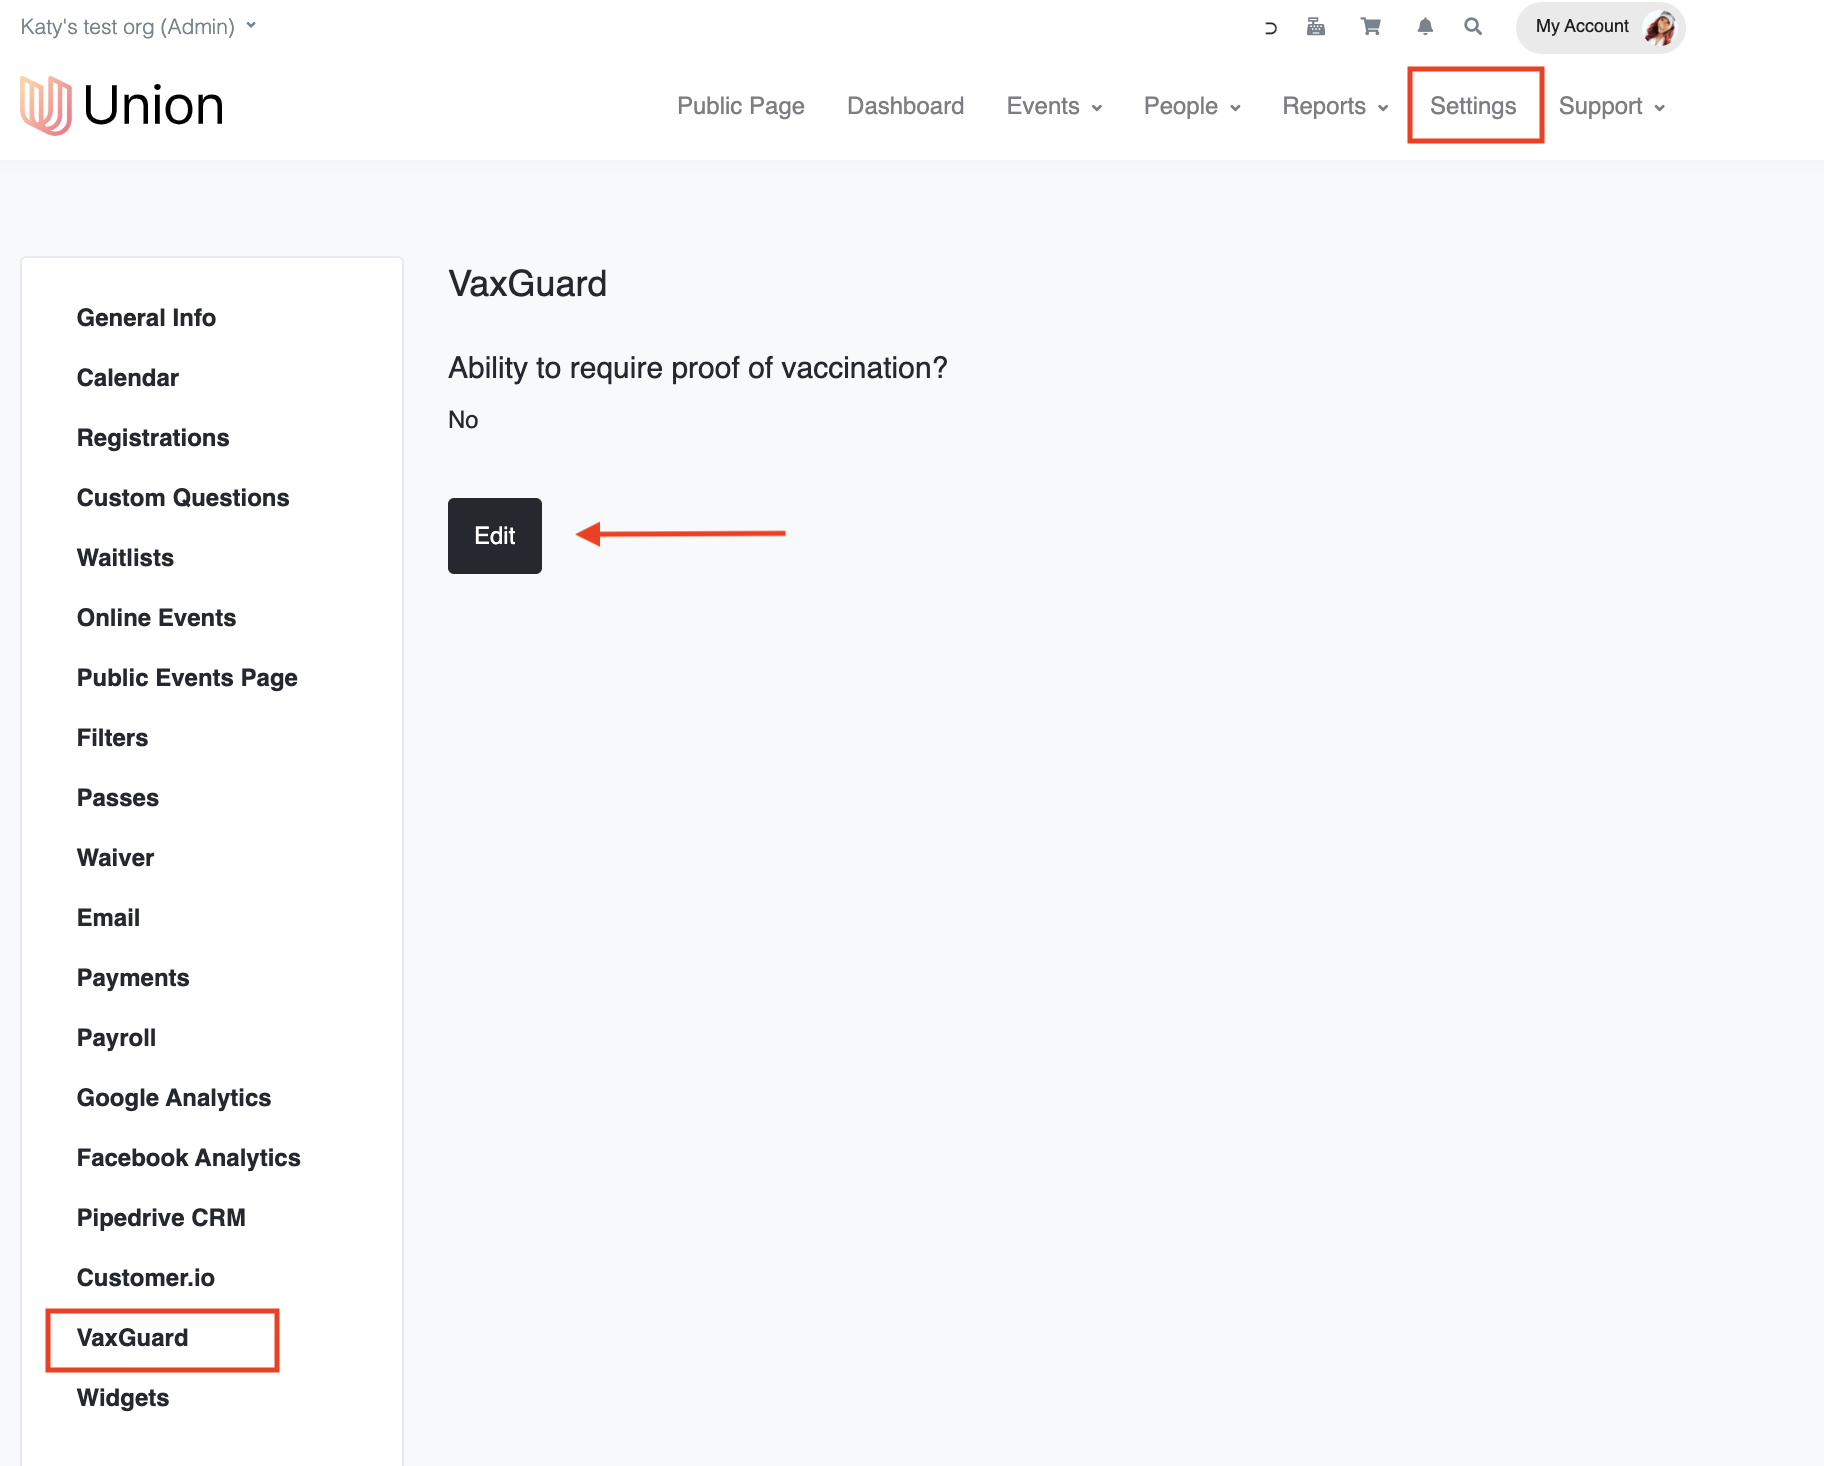Viewport: 1824px width, 1466px height.
Task: Open Waitlists settings
Action: (125, 558)
